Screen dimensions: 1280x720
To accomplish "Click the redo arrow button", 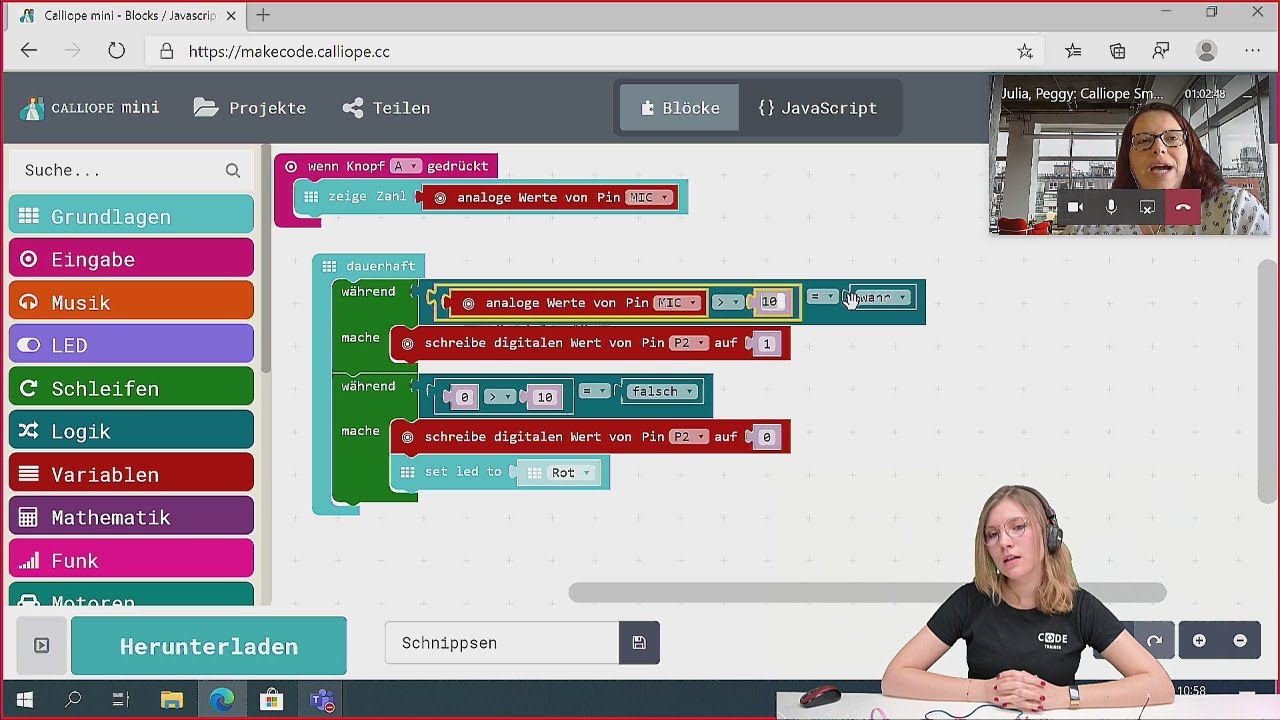I will 1155,640.
